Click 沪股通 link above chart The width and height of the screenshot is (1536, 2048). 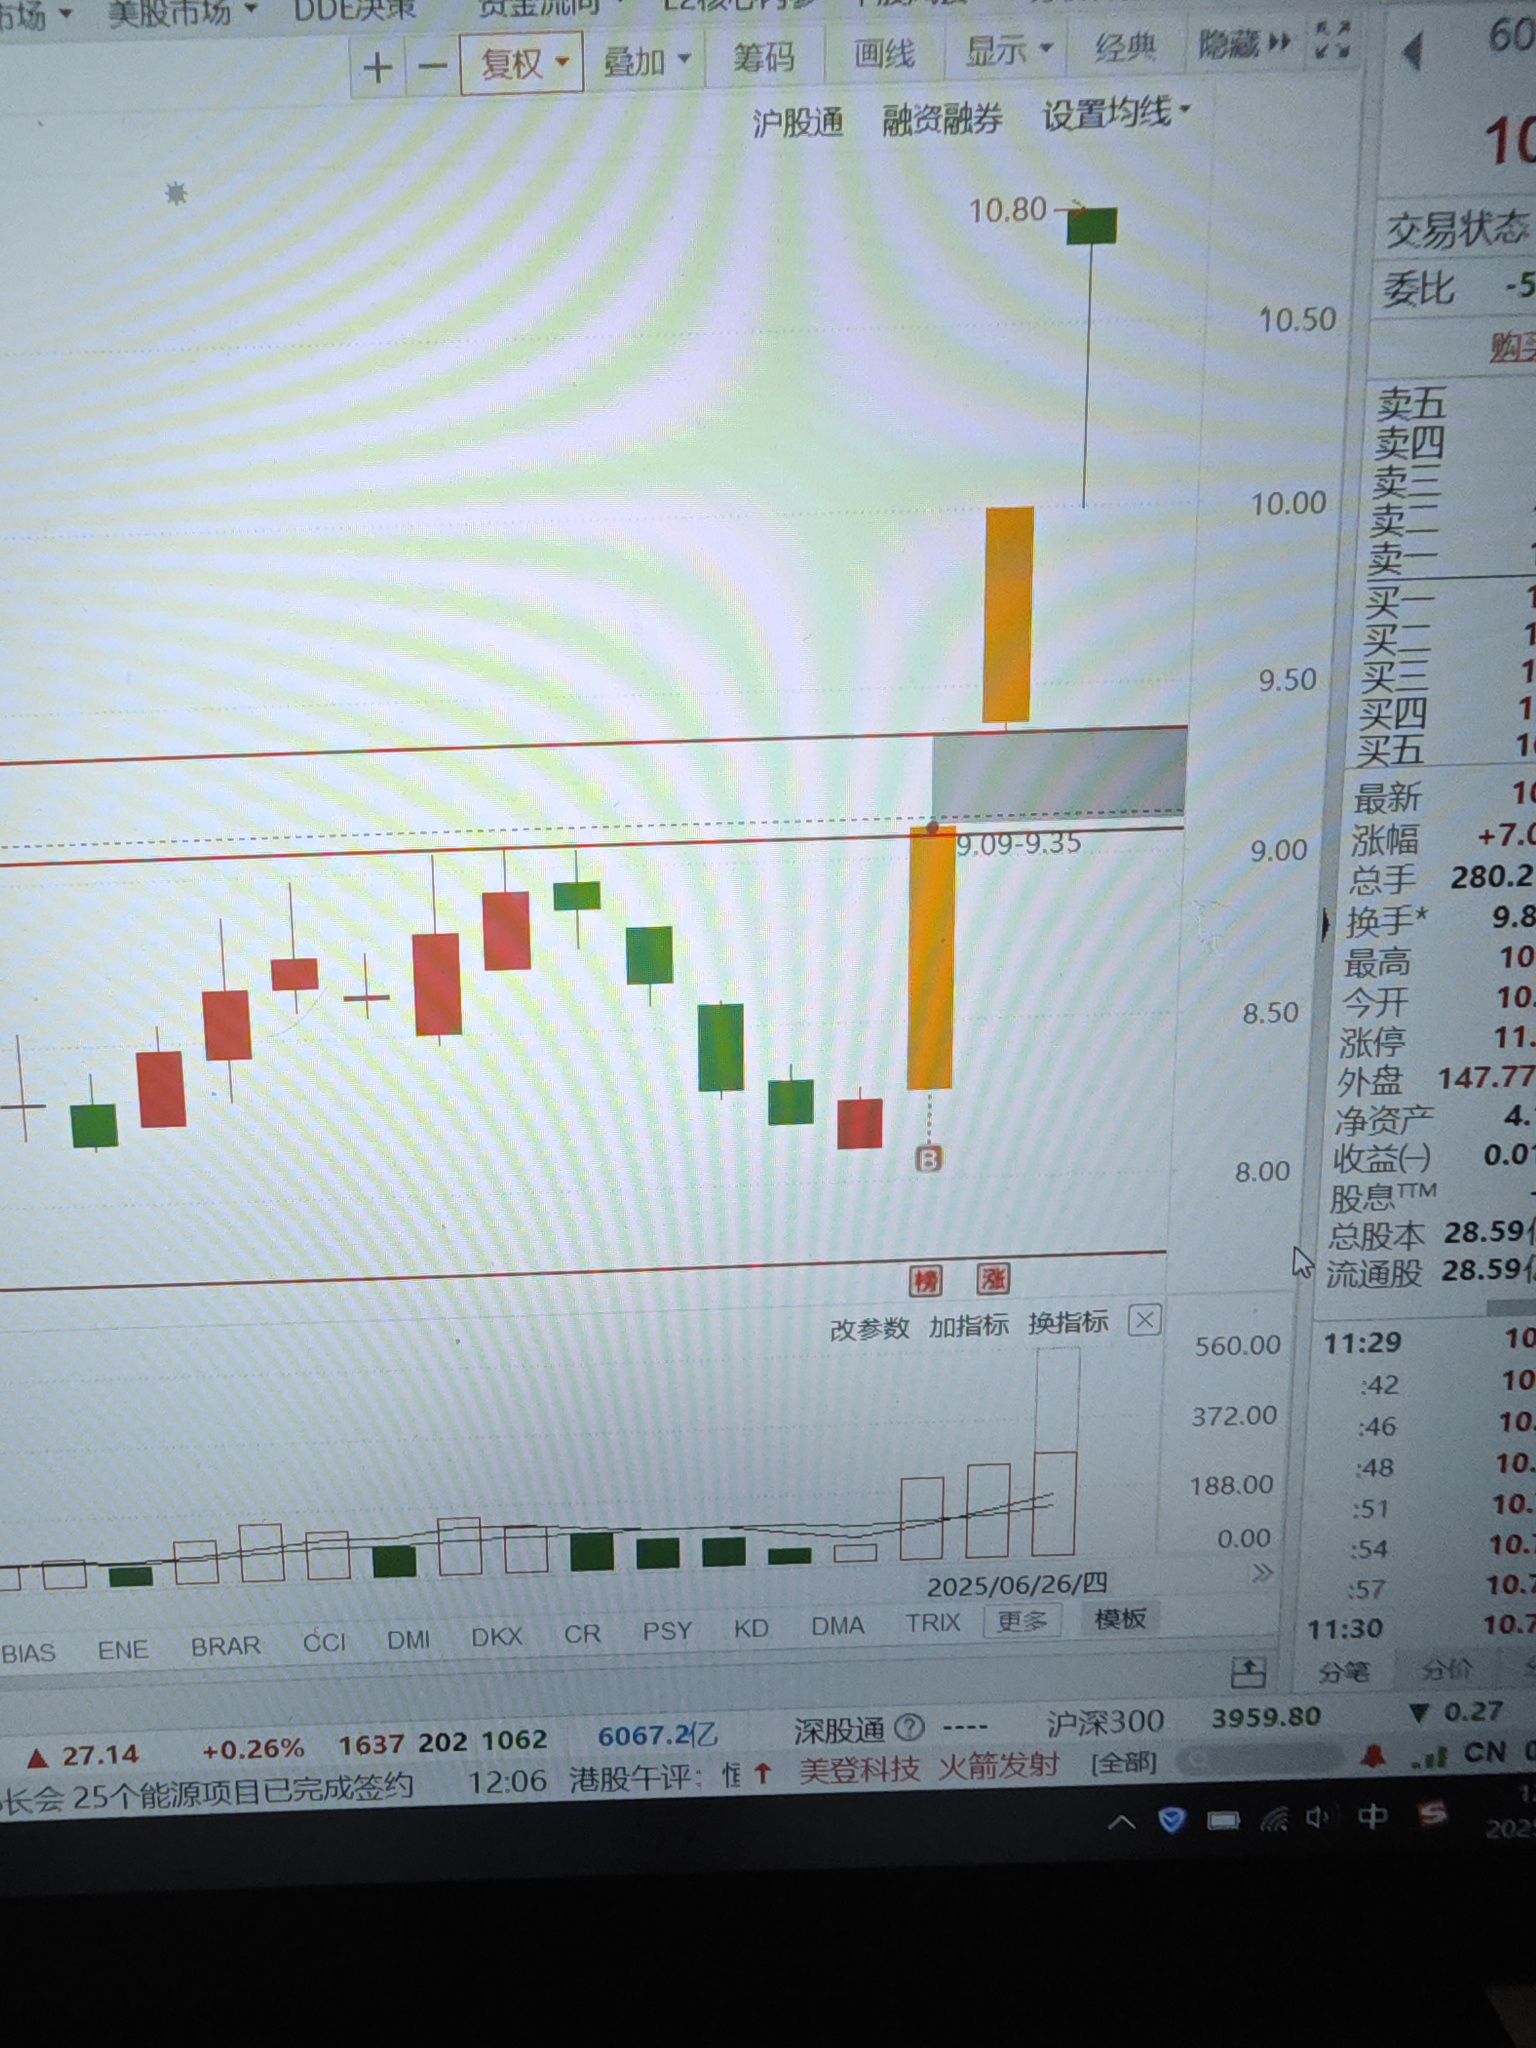[798, 122]
